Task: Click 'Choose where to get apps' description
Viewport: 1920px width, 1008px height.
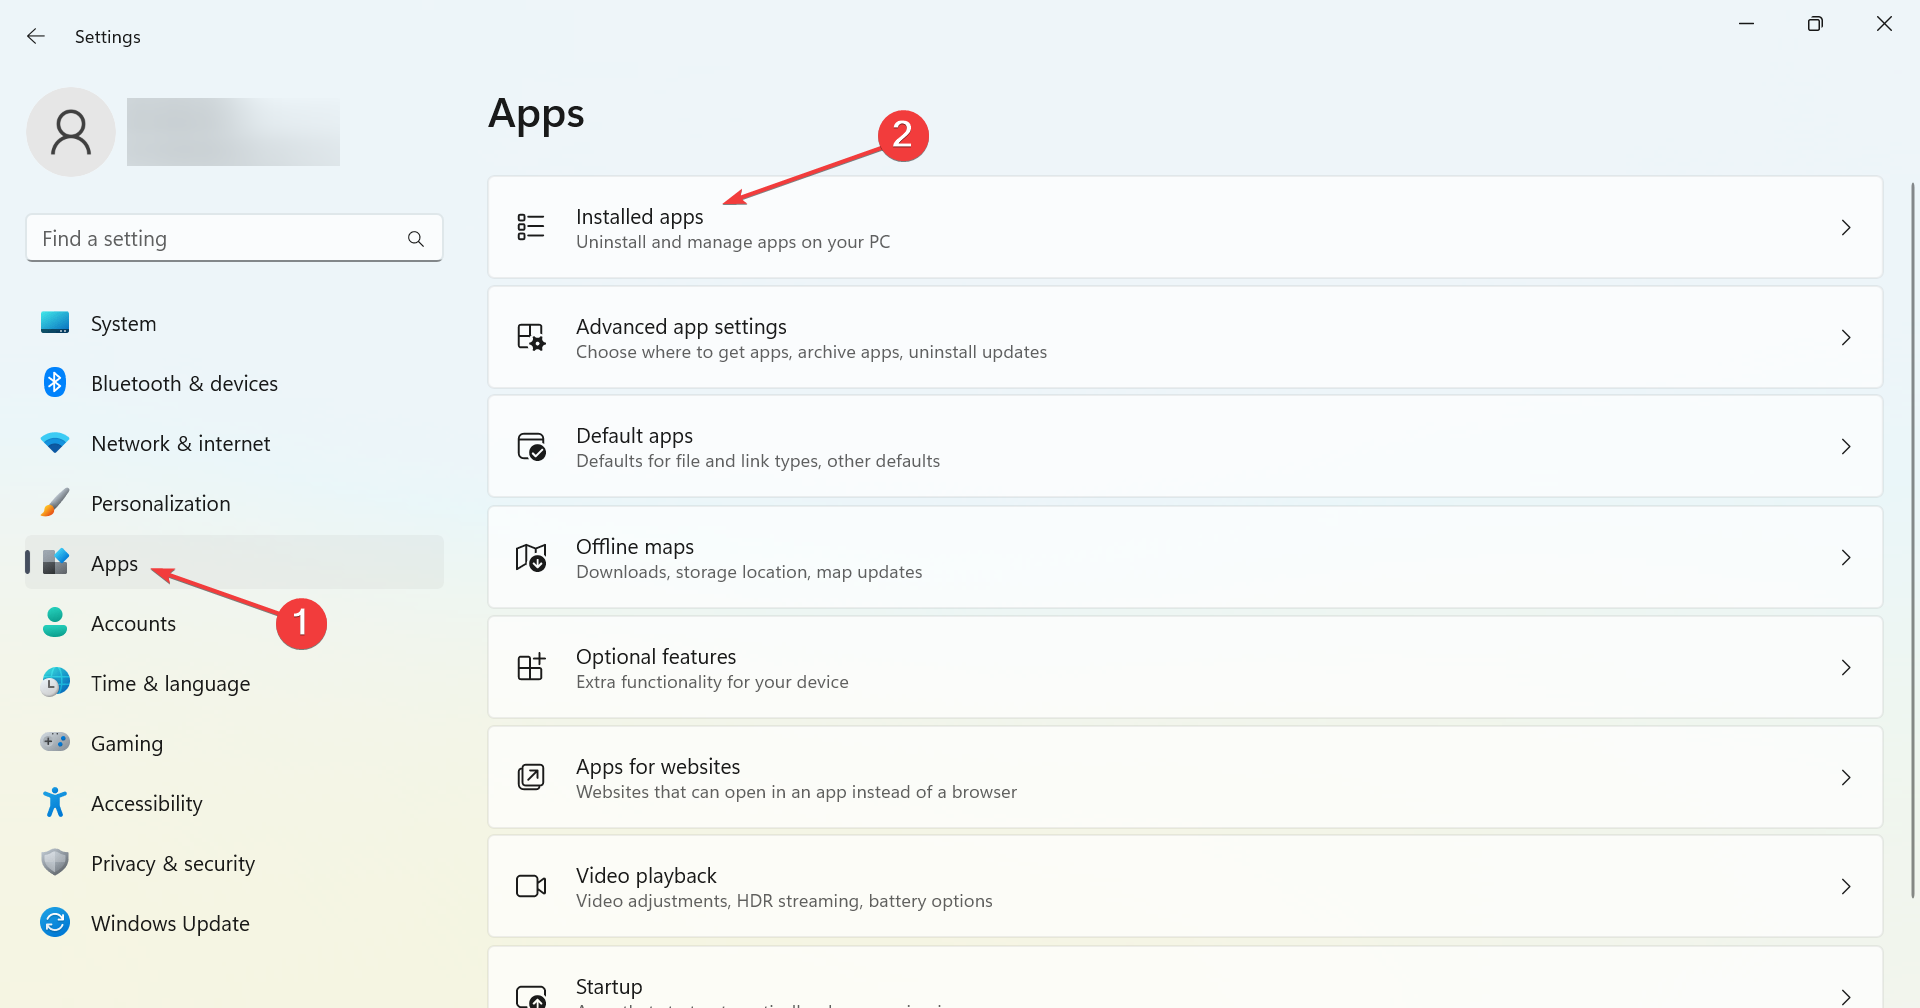Action: tap(682, 352)
